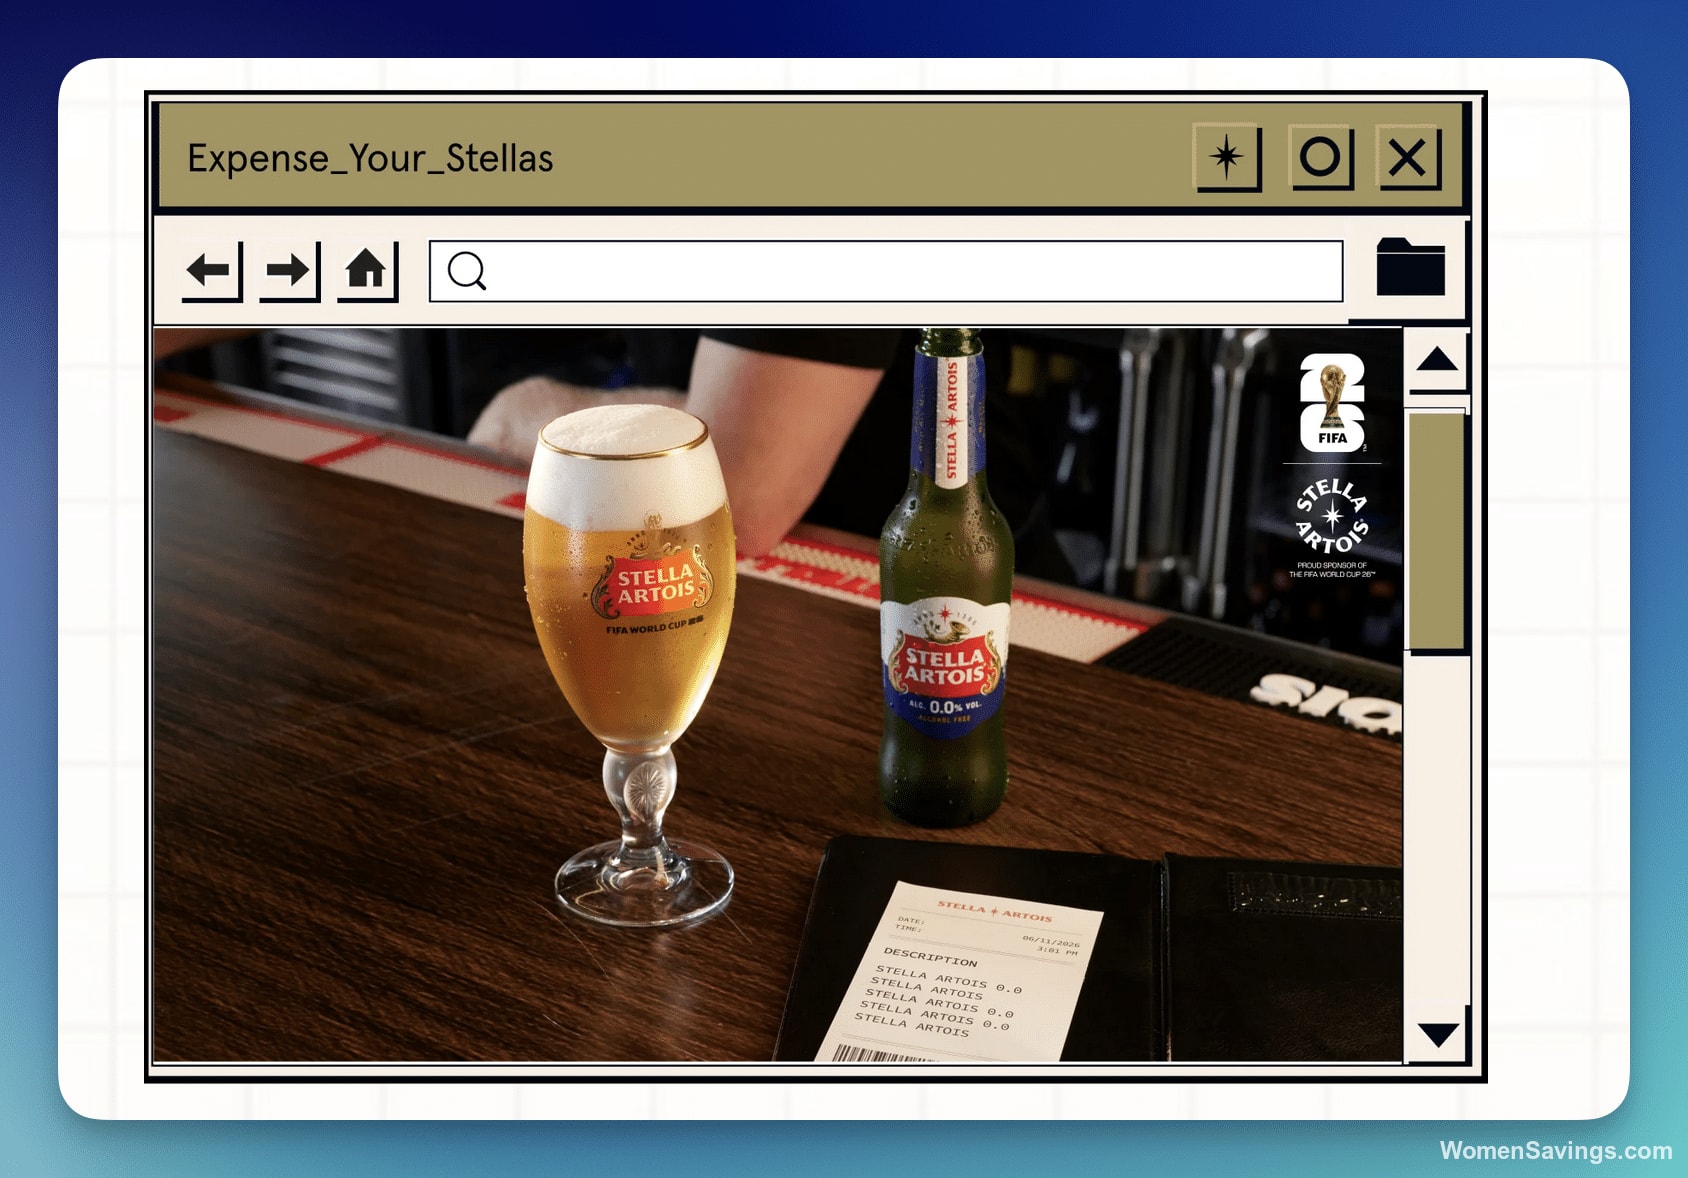Viewport: 1688px width, 1178px height.
Task: Close the Expense_Your_Stellas window with X
Action: tap(1408, 158)
